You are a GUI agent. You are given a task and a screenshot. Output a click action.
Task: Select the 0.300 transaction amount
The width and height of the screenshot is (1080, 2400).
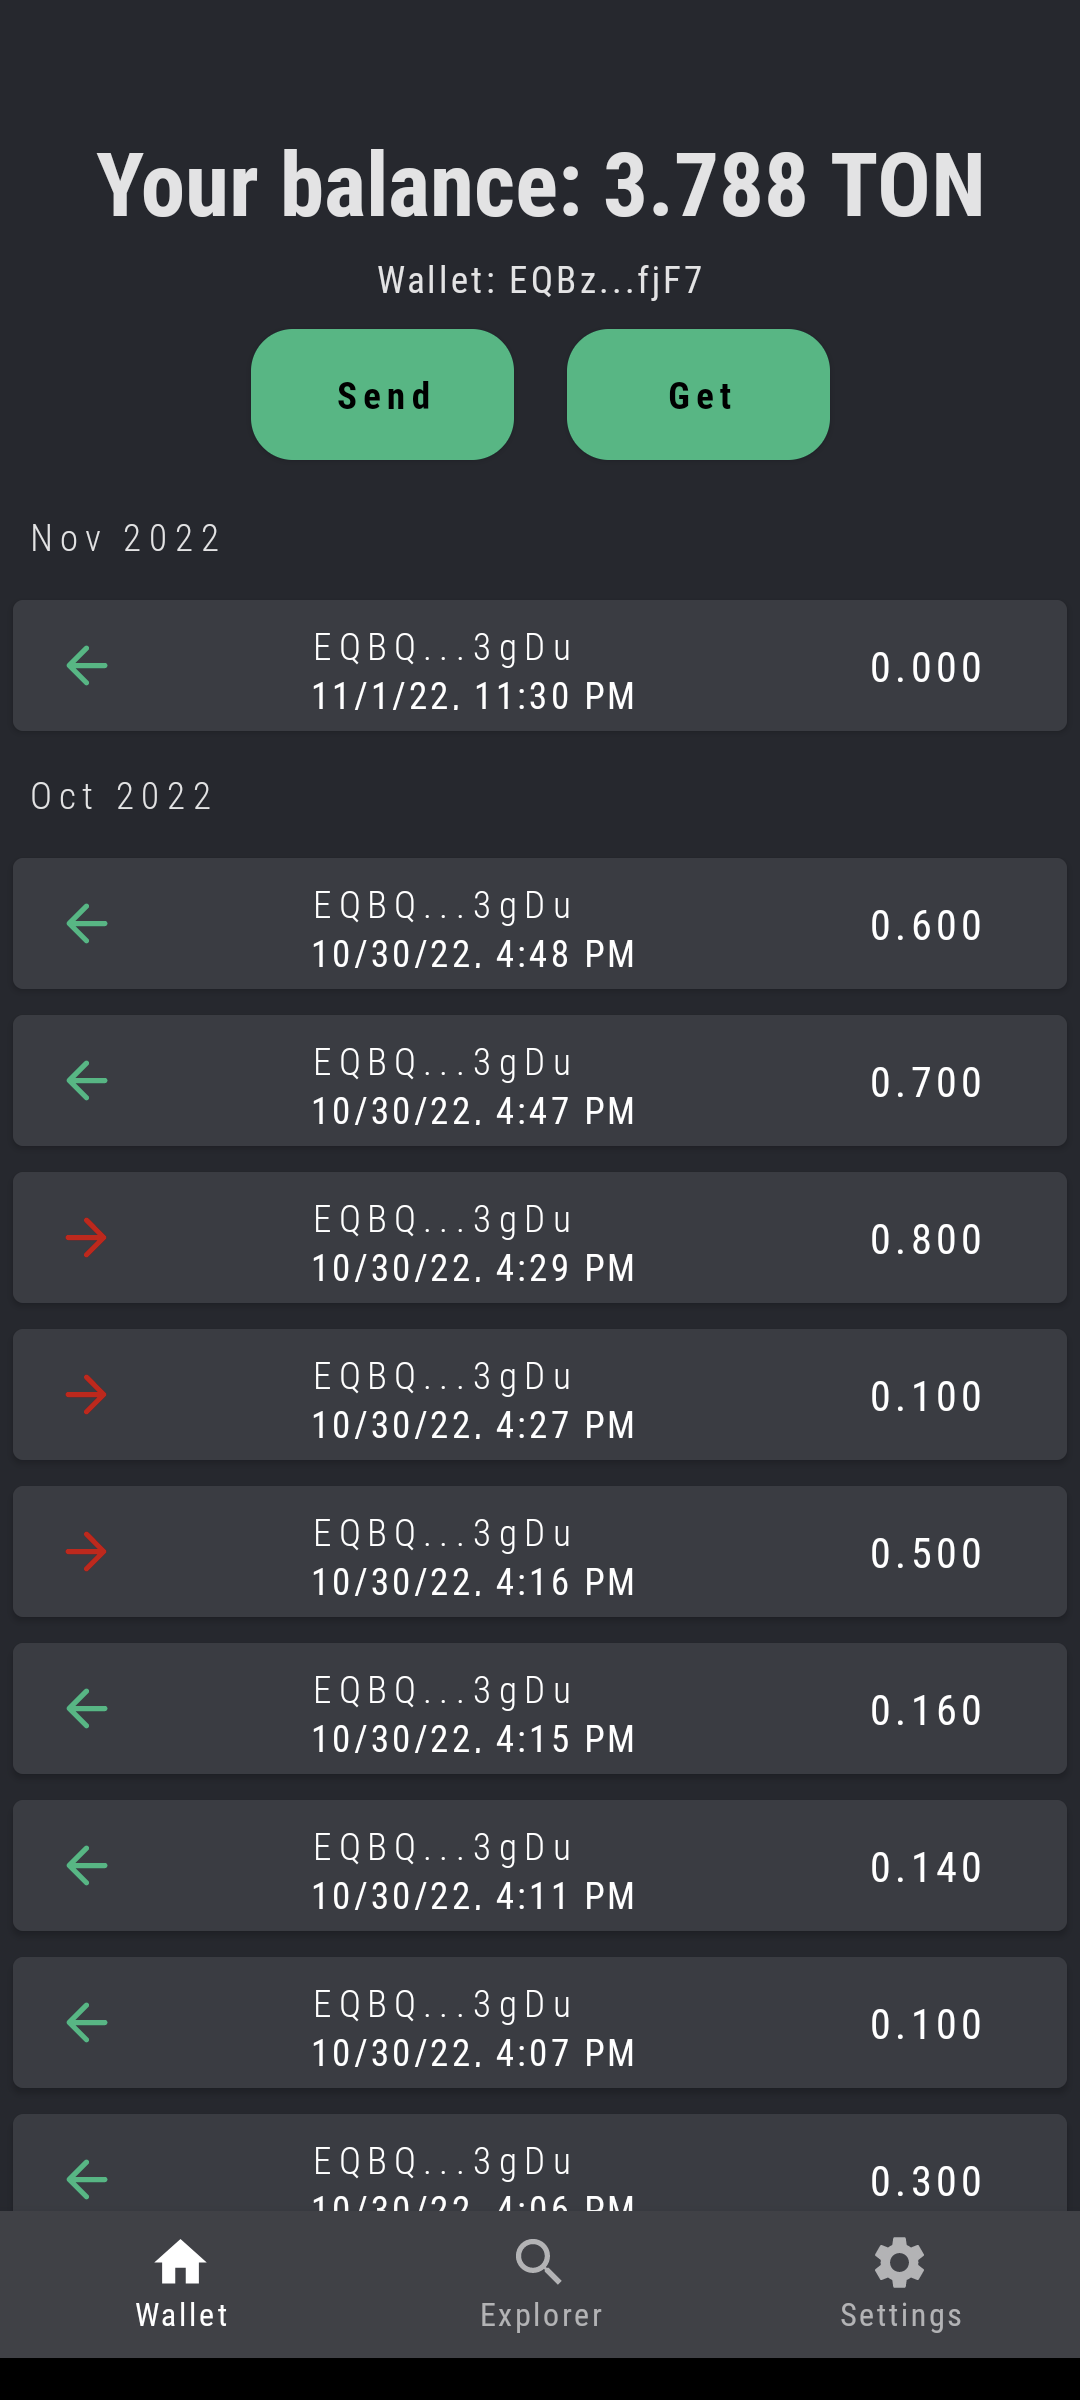tap(926, 2181)
